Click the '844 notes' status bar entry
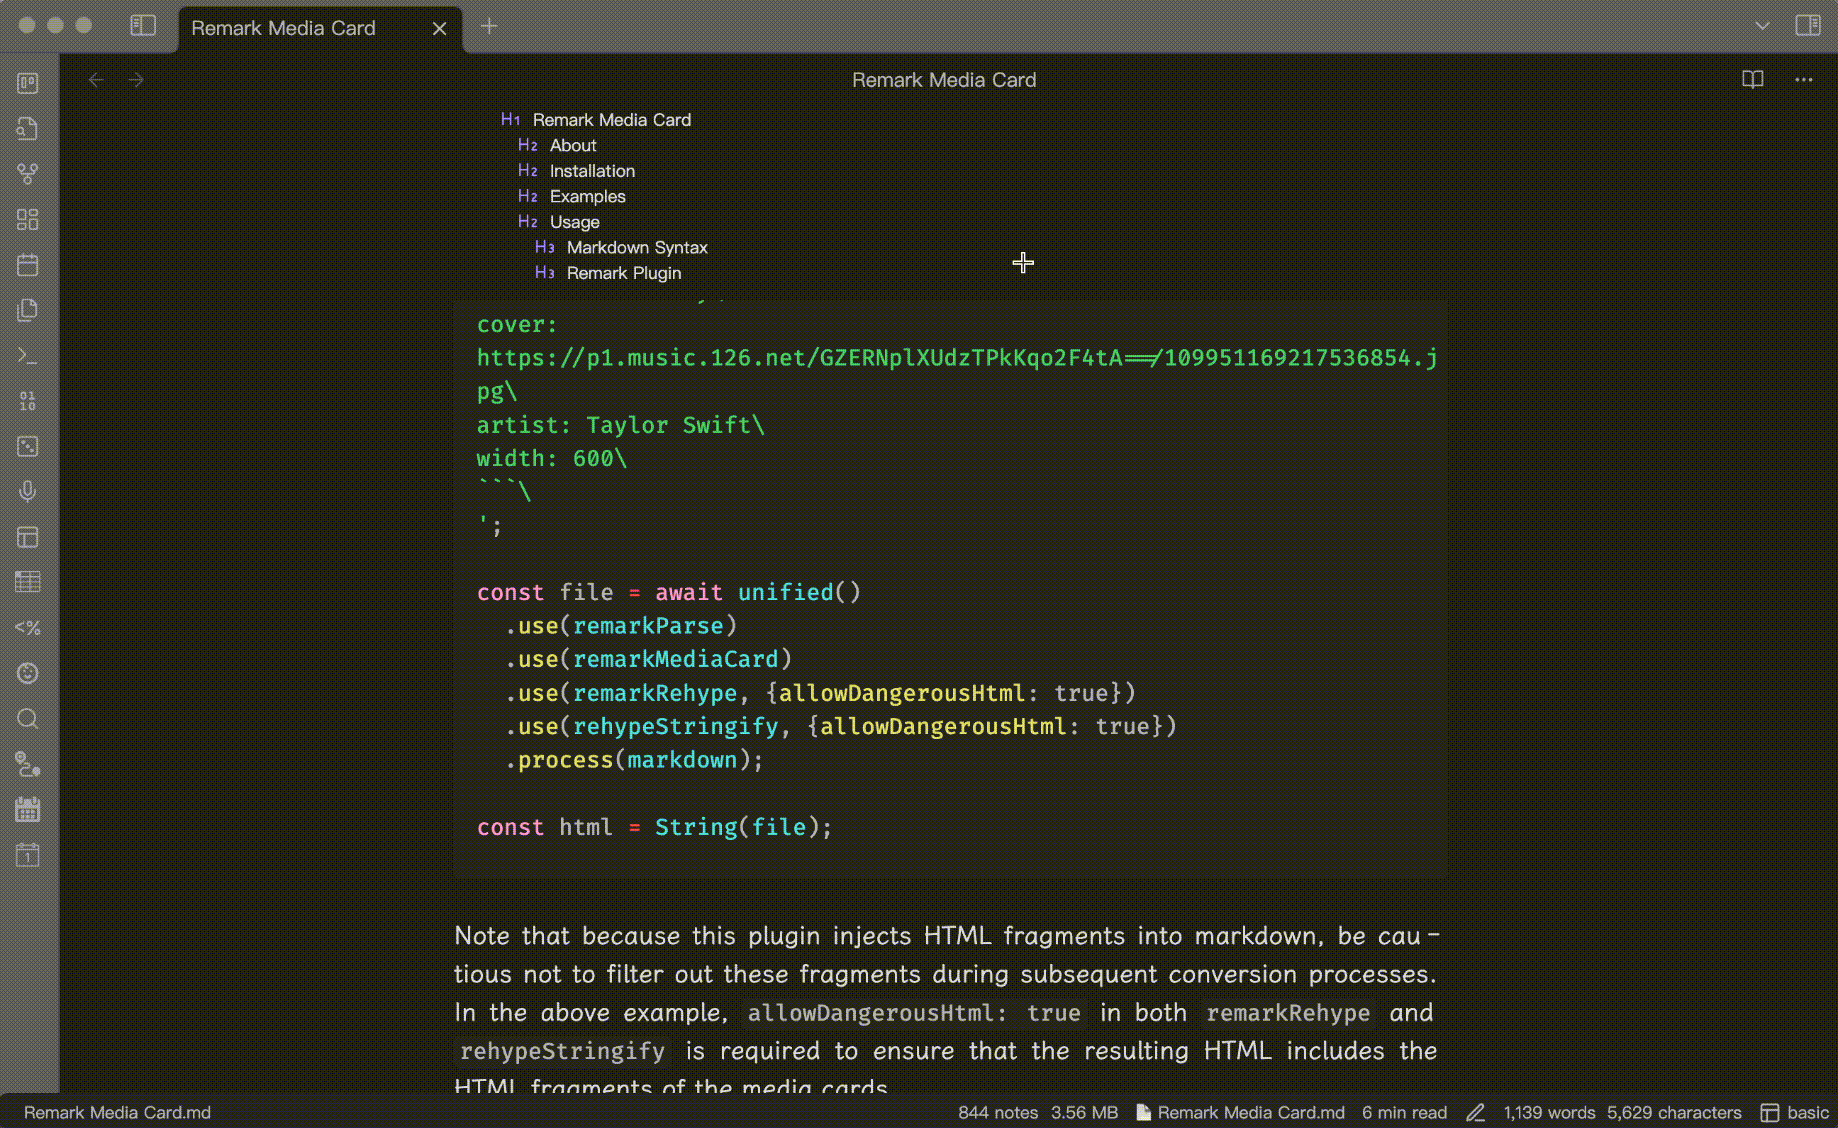Screen dimensions: 1838x1128 (997, 1112)
